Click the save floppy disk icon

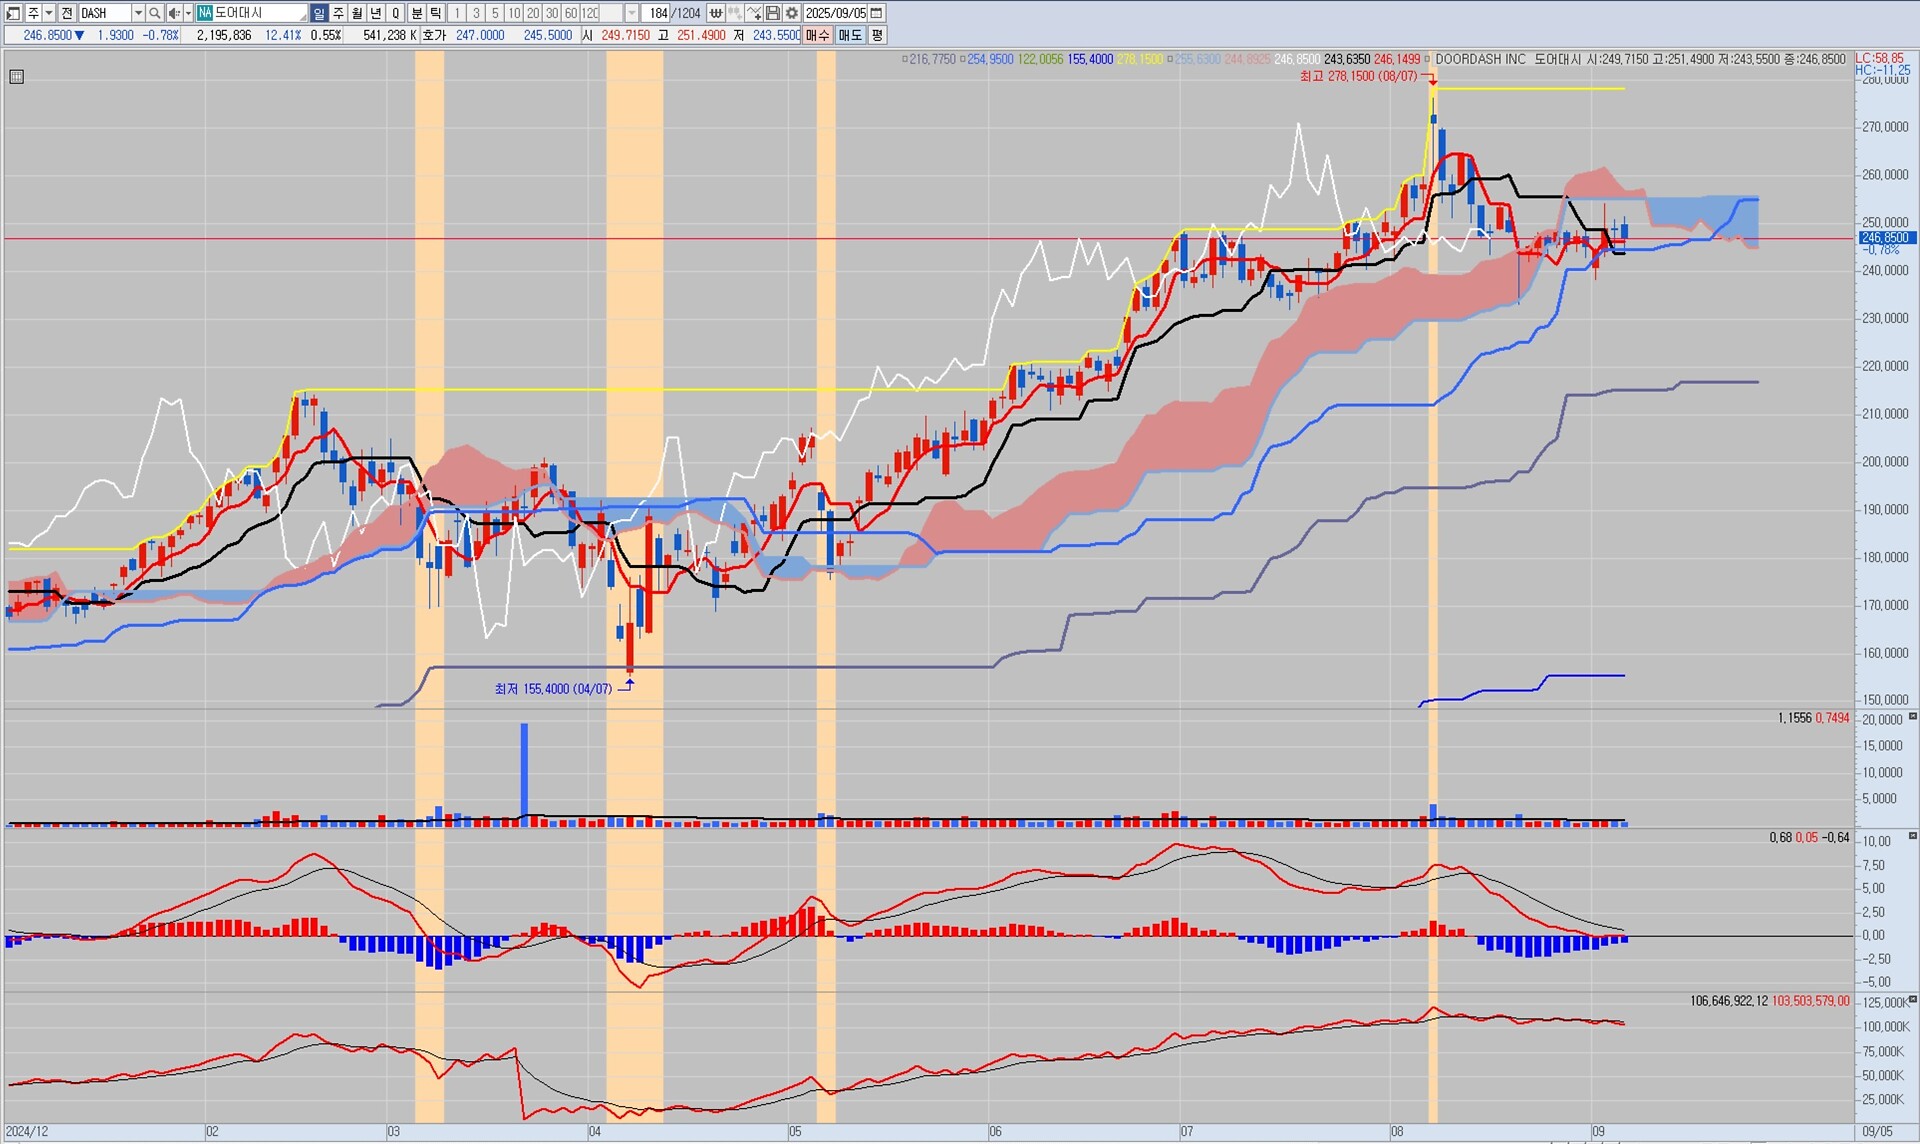[773, 13]
